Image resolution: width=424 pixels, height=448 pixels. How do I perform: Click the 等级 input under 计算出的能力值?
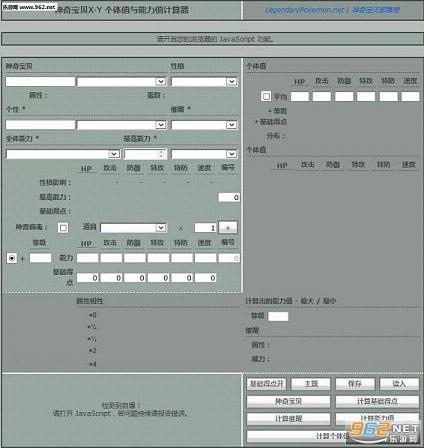click(278, 316)
